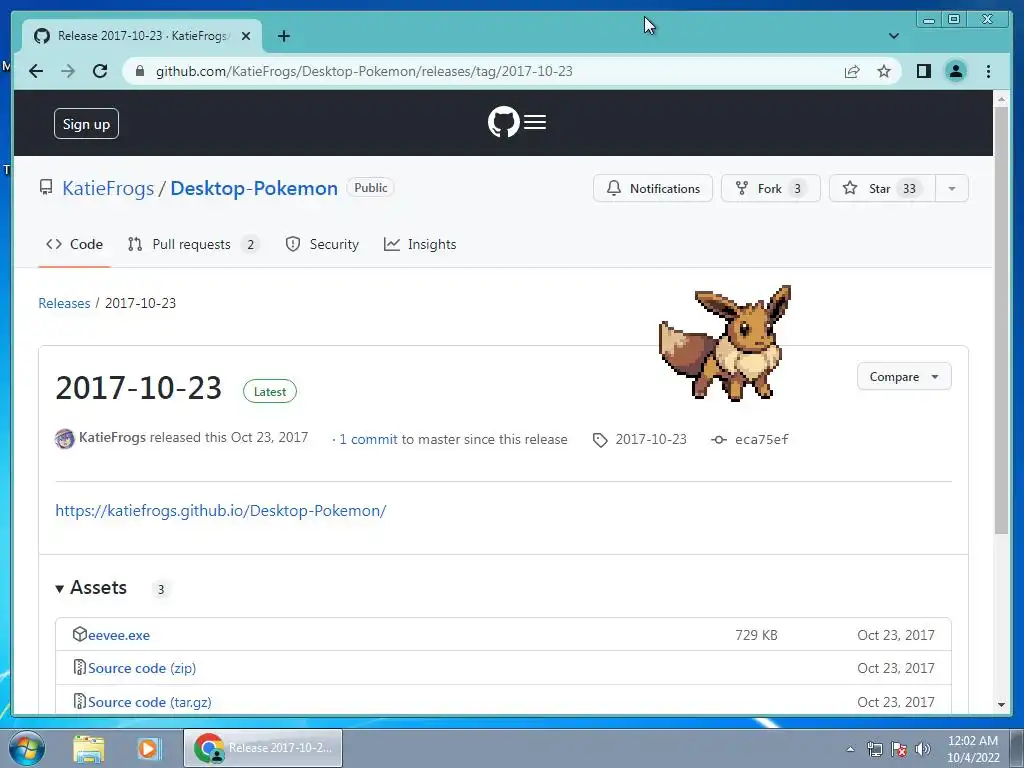The width and height of the screenshot is (1024, 768).
Task: Switch to the Security tab
Action: 322,244
